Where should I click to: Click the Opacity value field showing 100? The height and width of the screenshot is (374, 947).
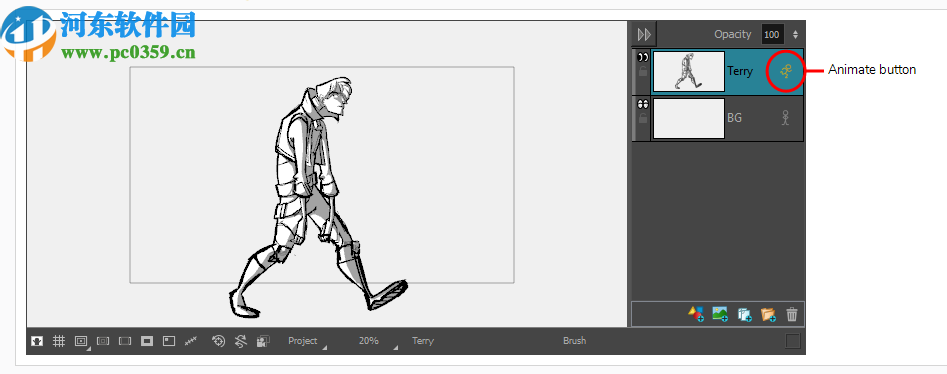pos(772,34)
